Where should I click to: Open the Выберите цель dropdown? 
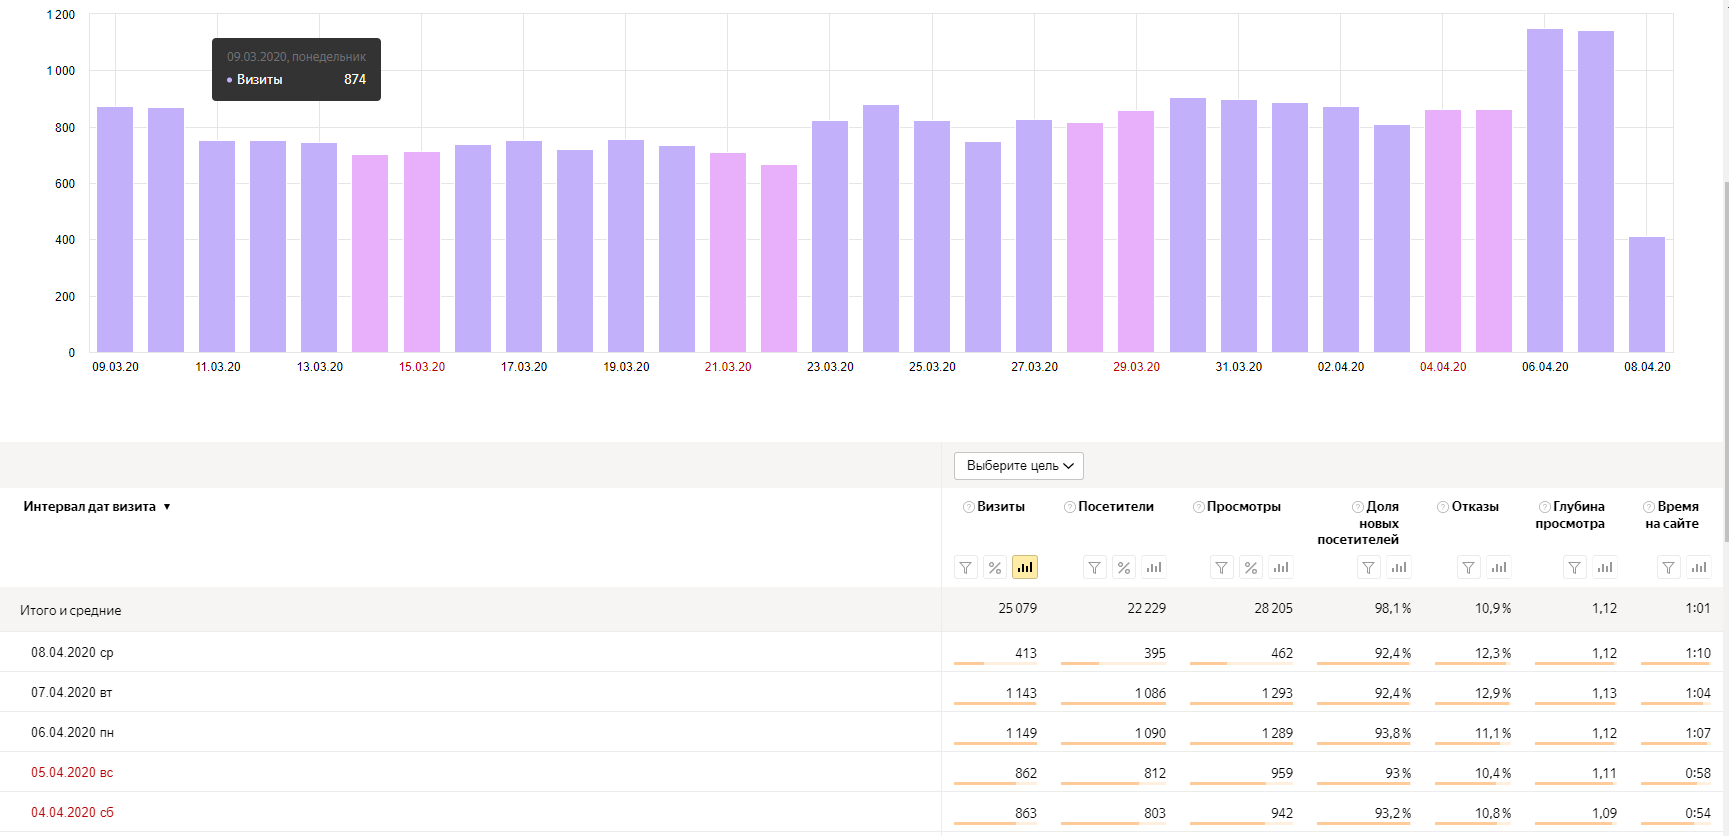tap(1019, 466)
